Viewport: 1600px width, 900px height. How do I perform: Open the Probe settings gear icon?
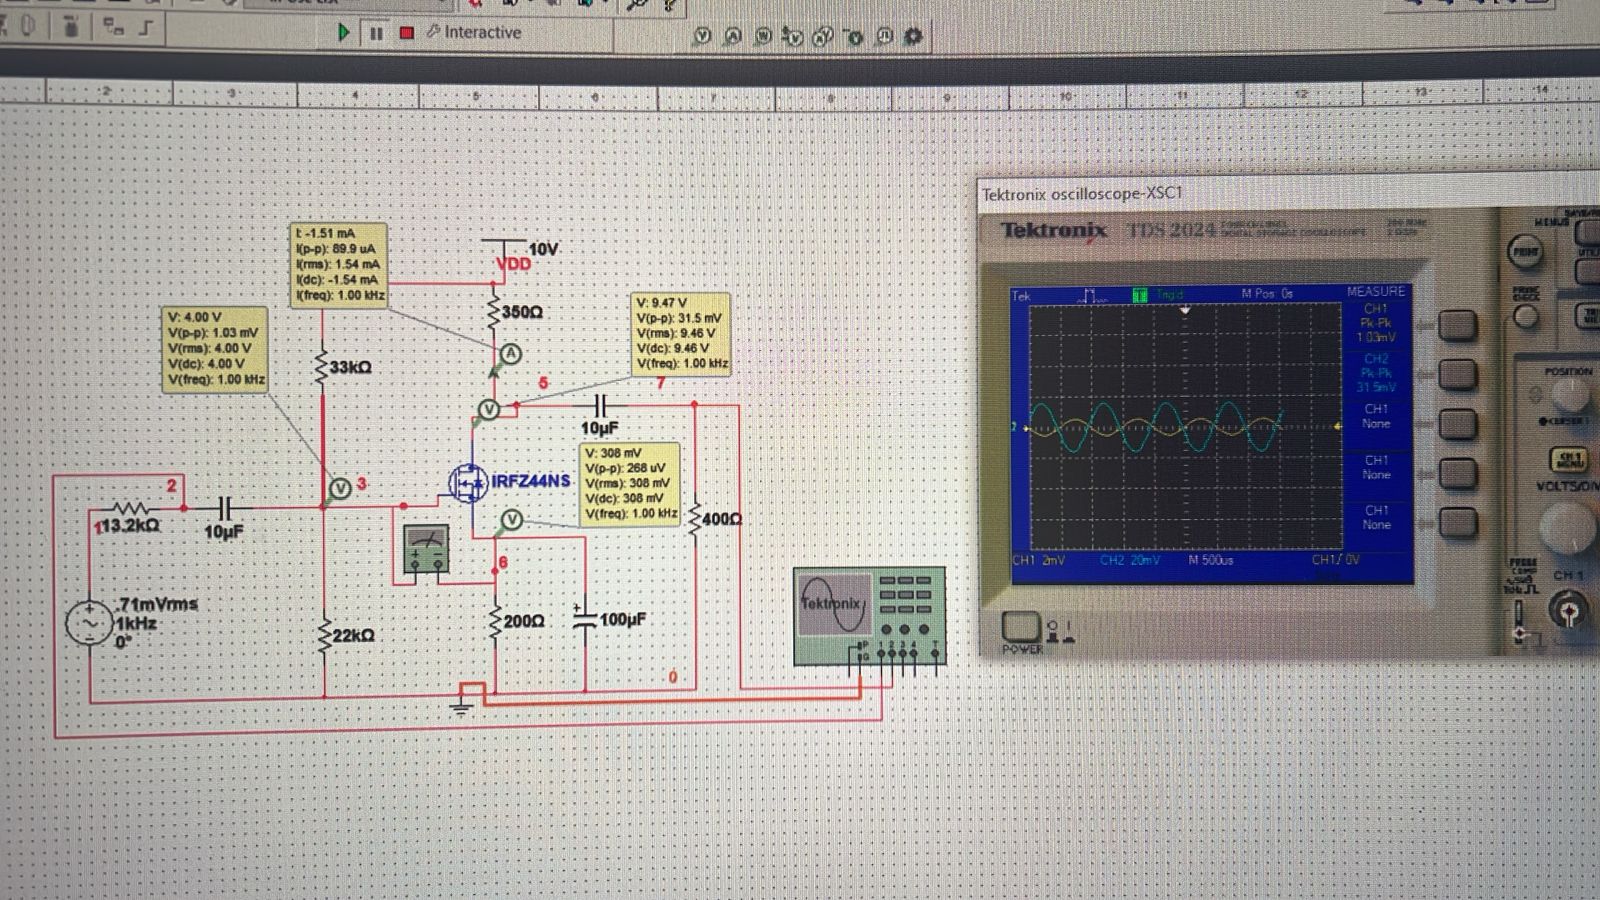pos(912,32)
